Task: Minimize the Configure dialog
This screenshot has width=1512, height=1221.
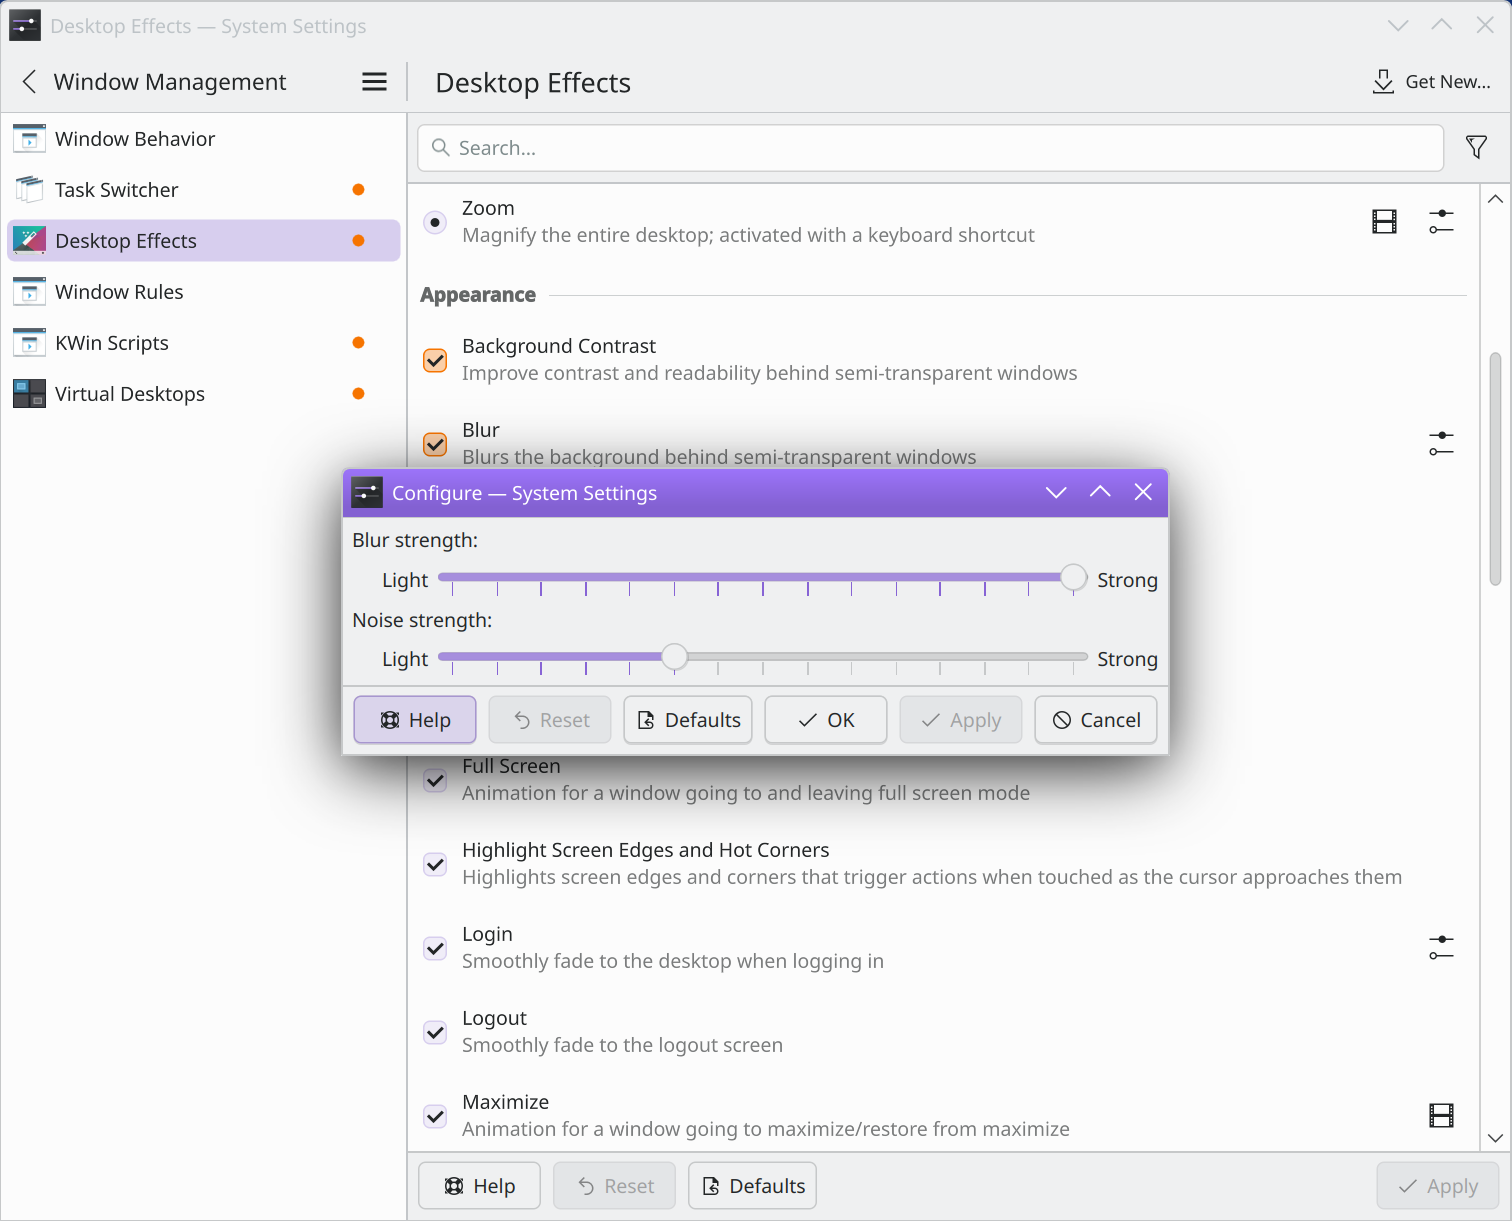Action: [1056, 492]
